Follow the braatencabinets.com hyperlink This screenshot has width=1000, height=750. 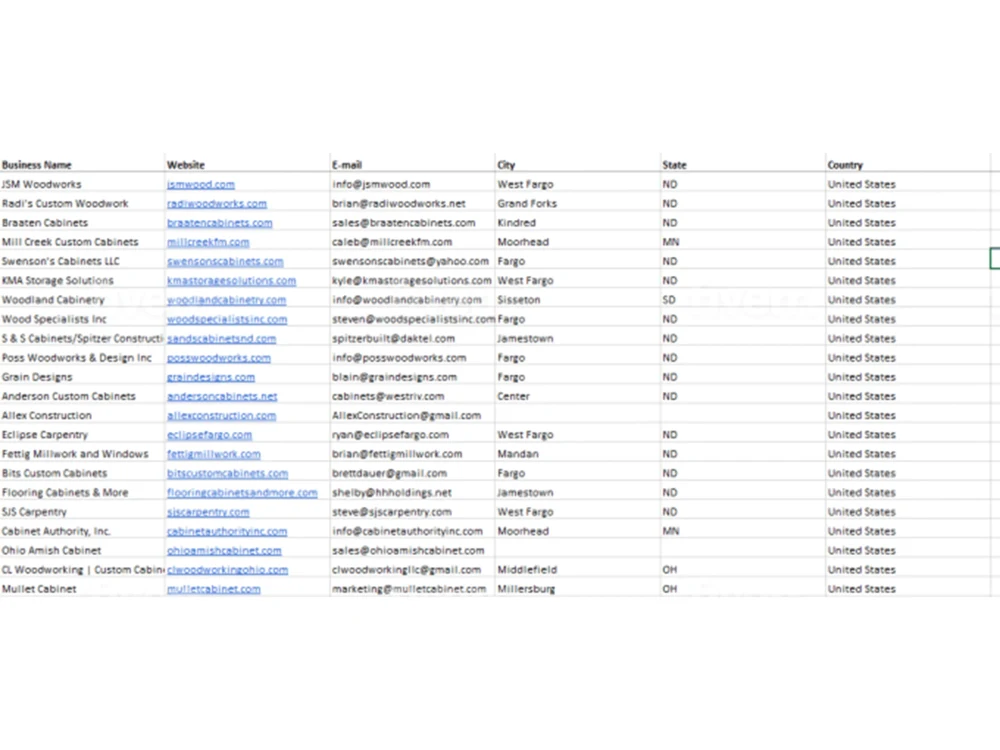click(219, 223)
